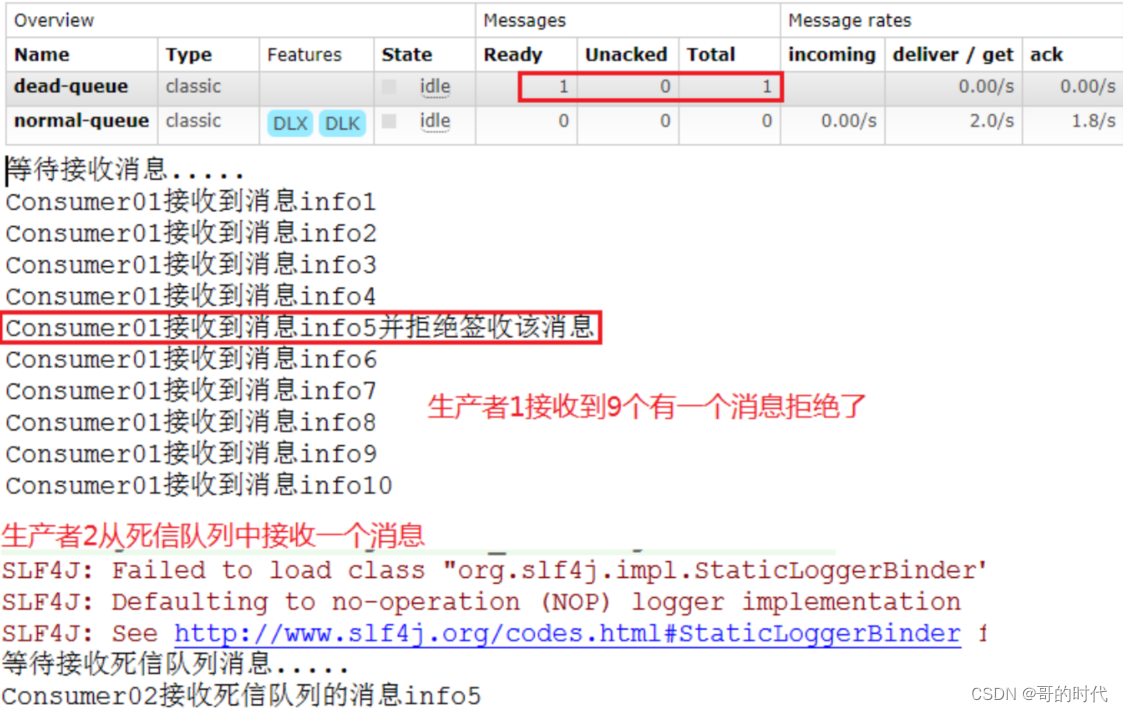Click classic type cell of dead-queue
1123x712 pixels.
[x=193, y=87]
